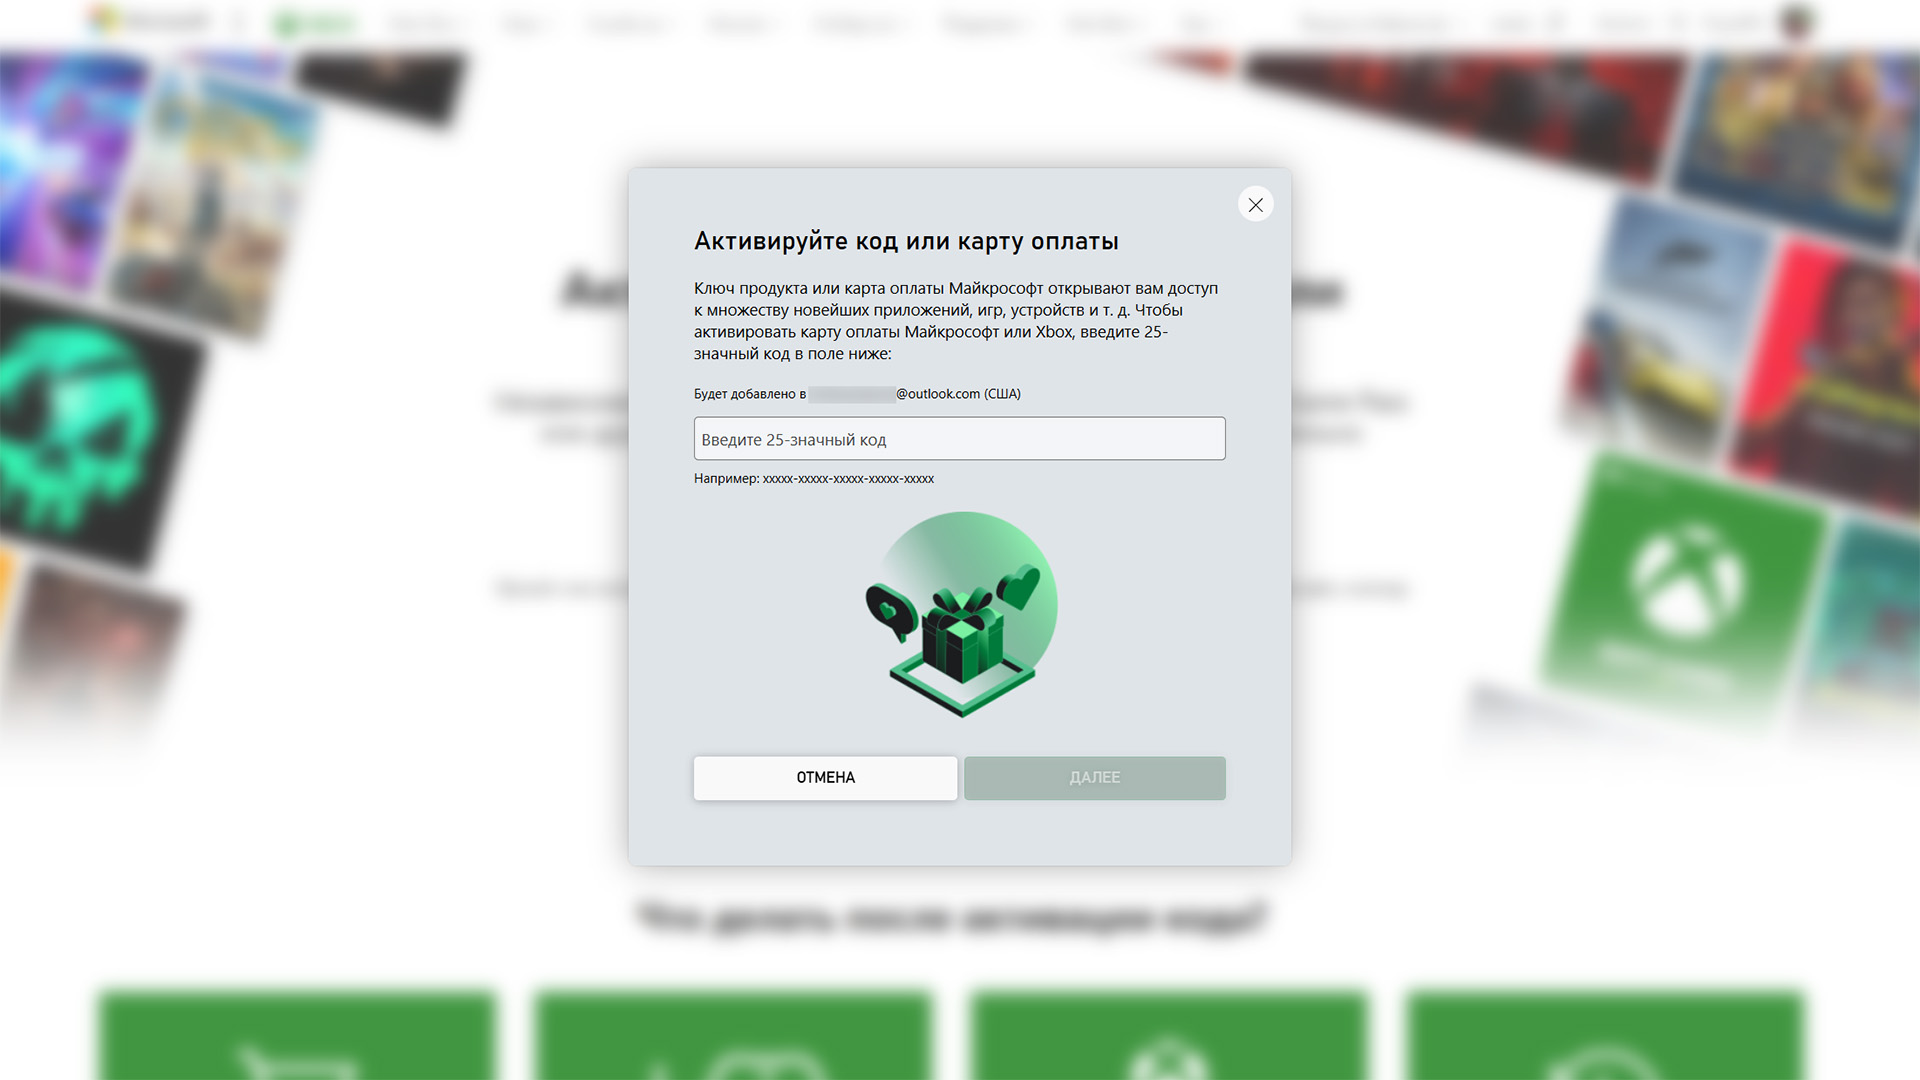This screenshot has height=1080, width=1920.
Task: Click the ДАЛЕЕ button
Action: [x=1095, y=777]
